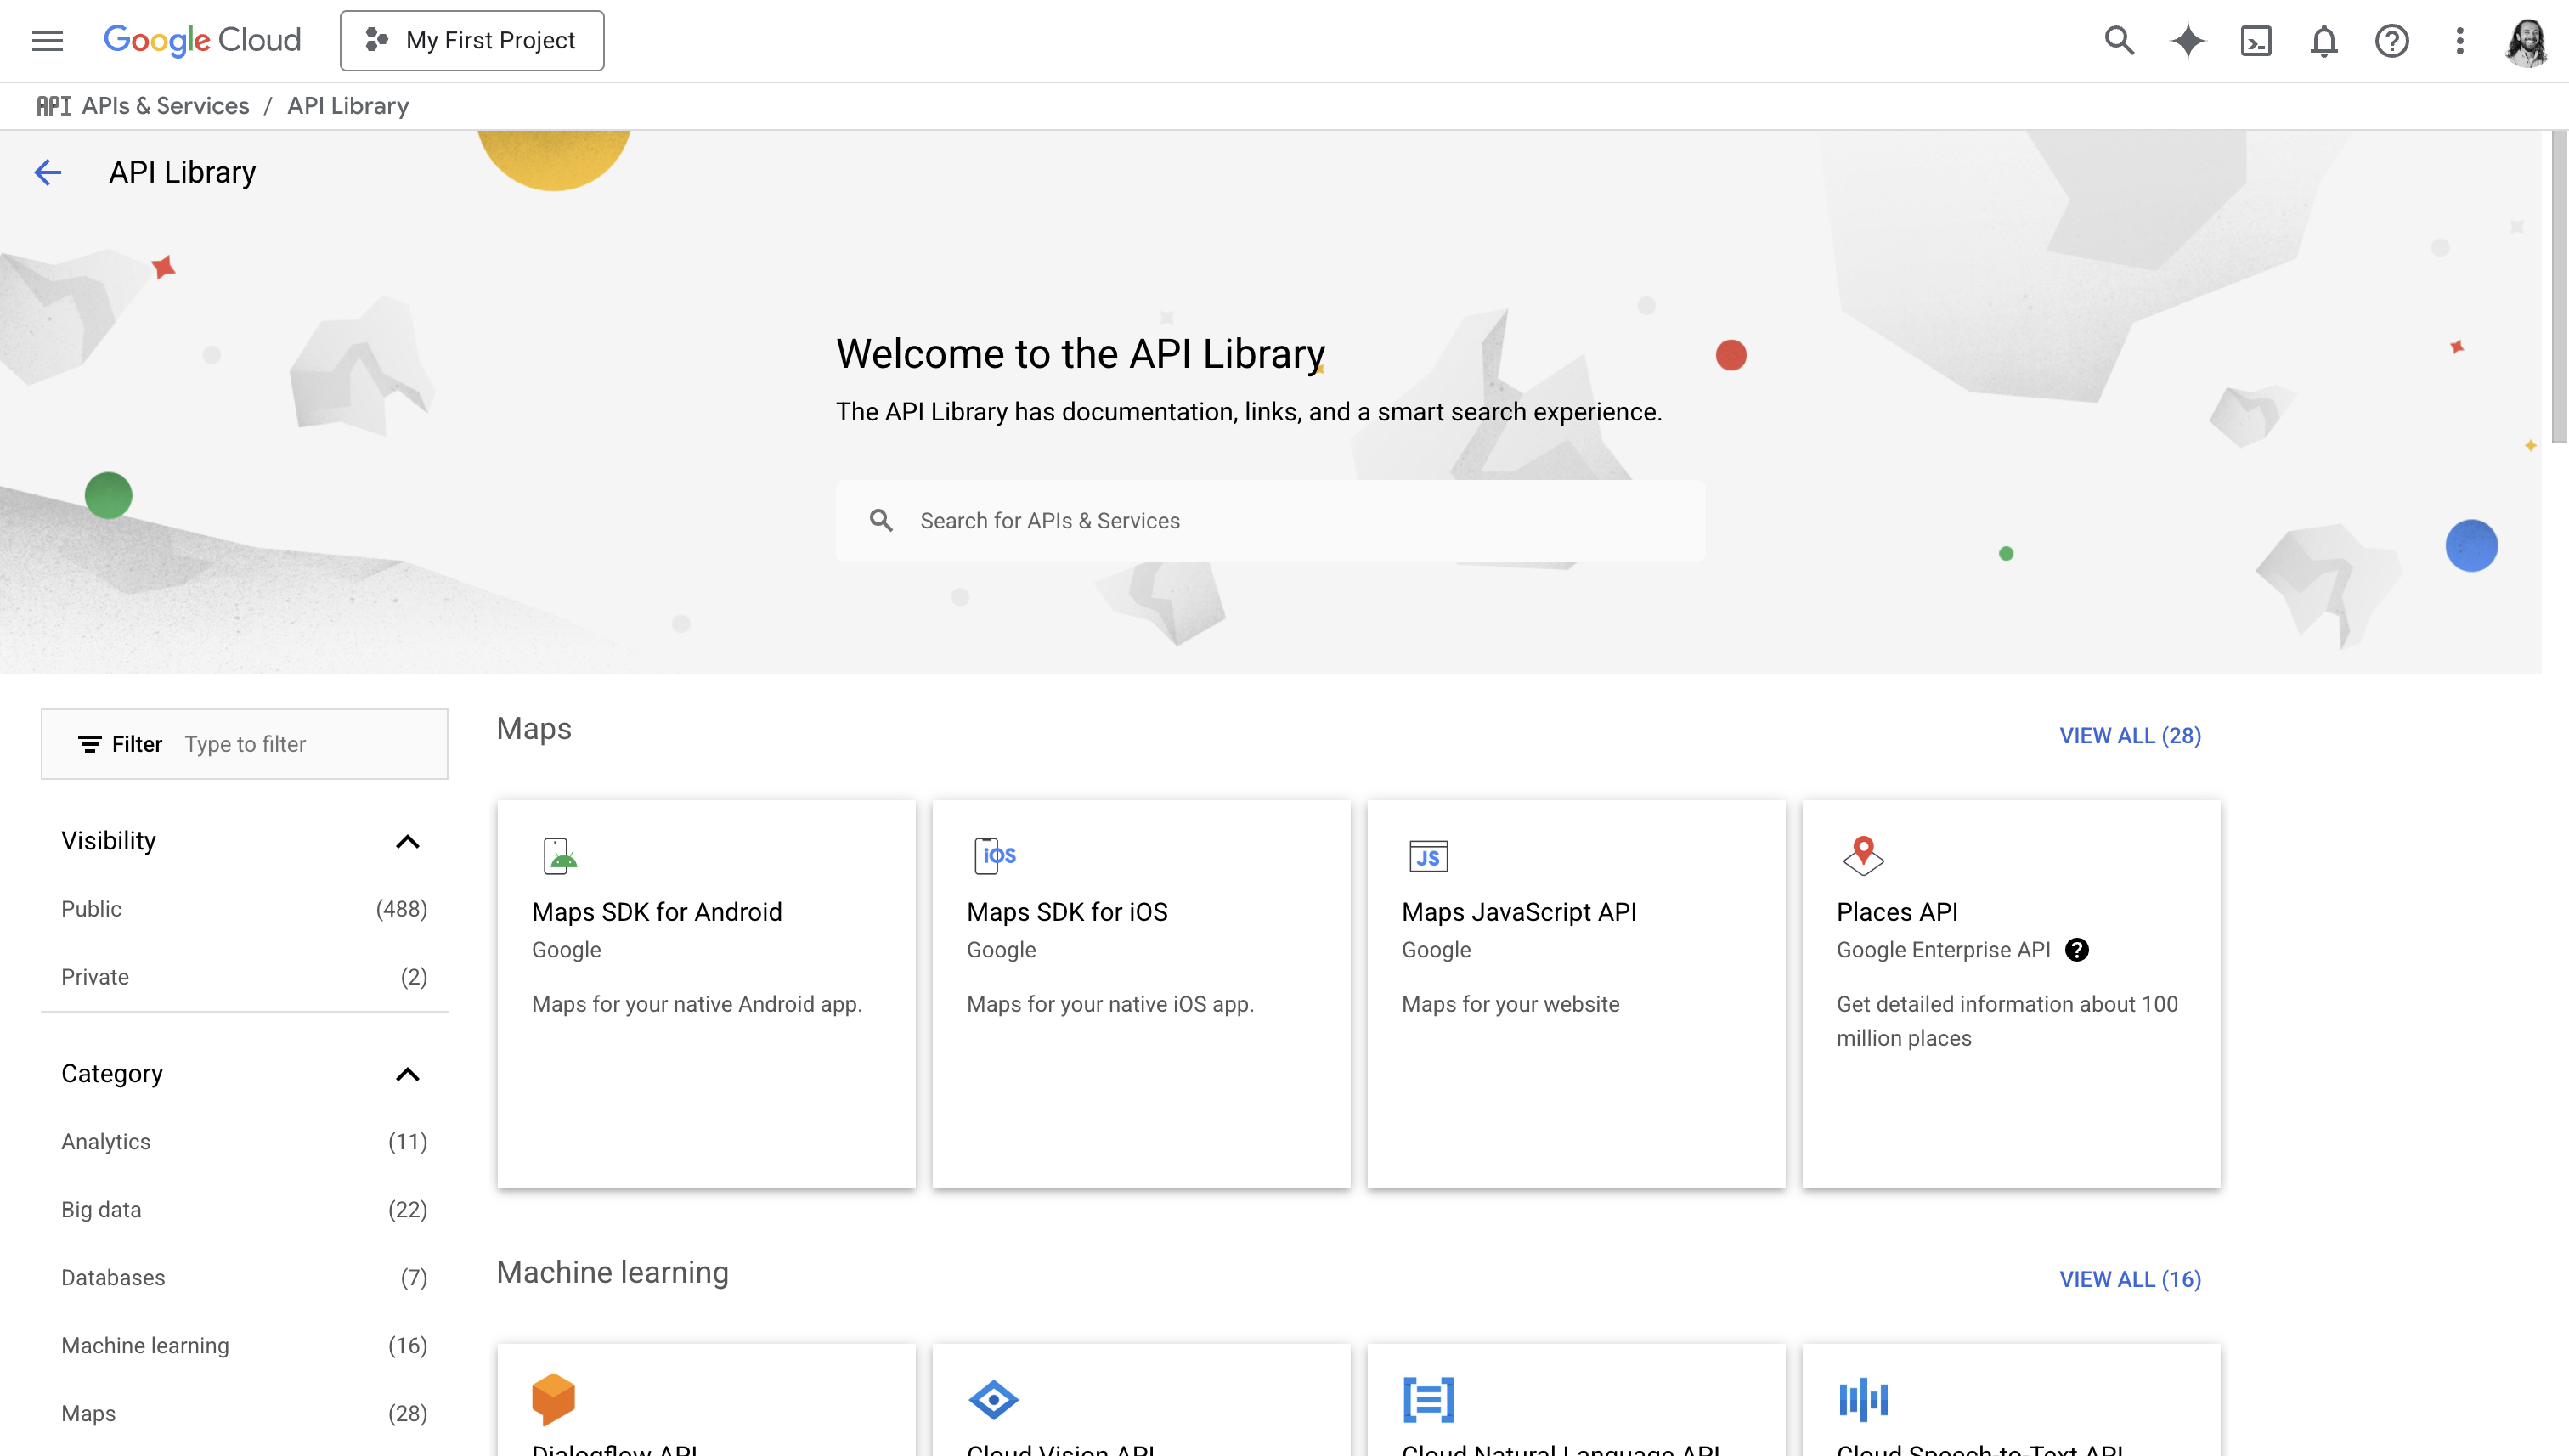Screen dimensions: 2569x1456
Task: Open the three-dot settings menu
Action: (x=2459, y=40)
